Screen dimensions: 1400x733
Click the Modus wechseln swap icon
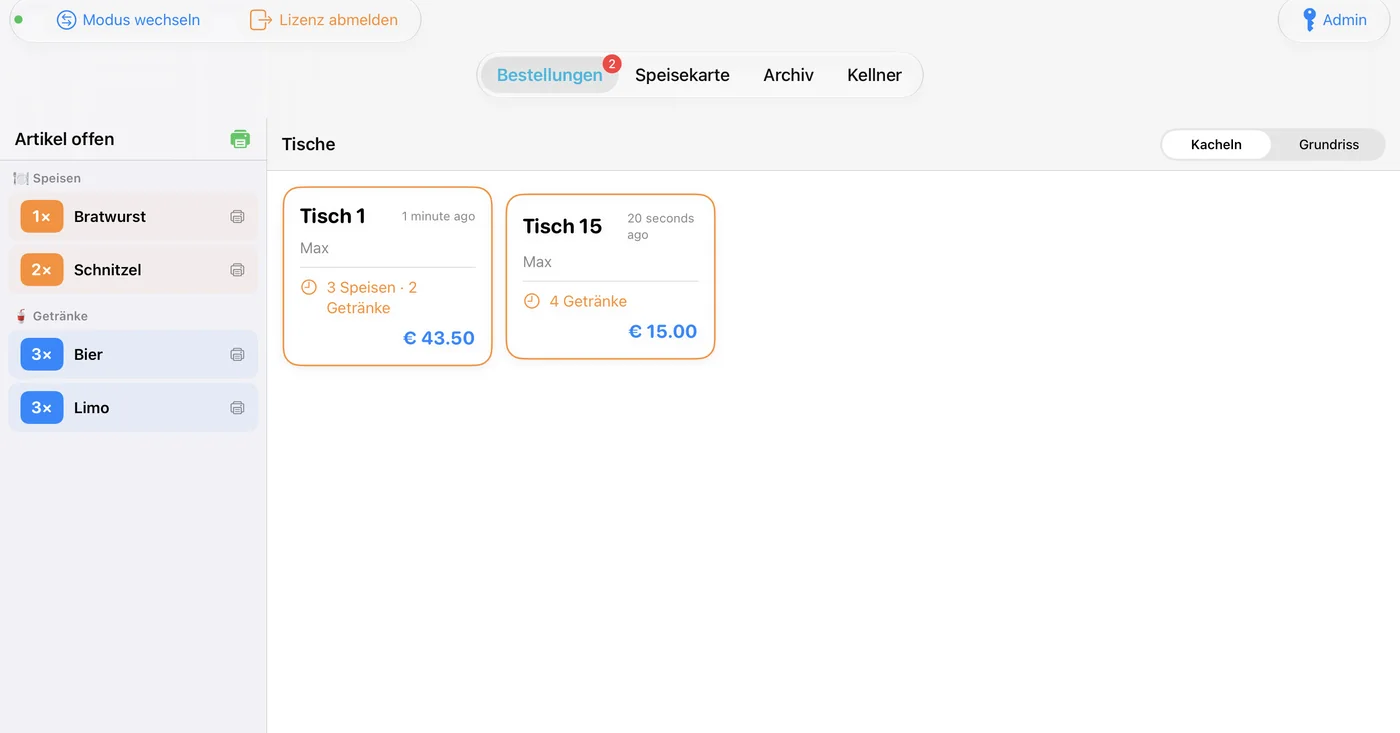click(x=66, y=20)
